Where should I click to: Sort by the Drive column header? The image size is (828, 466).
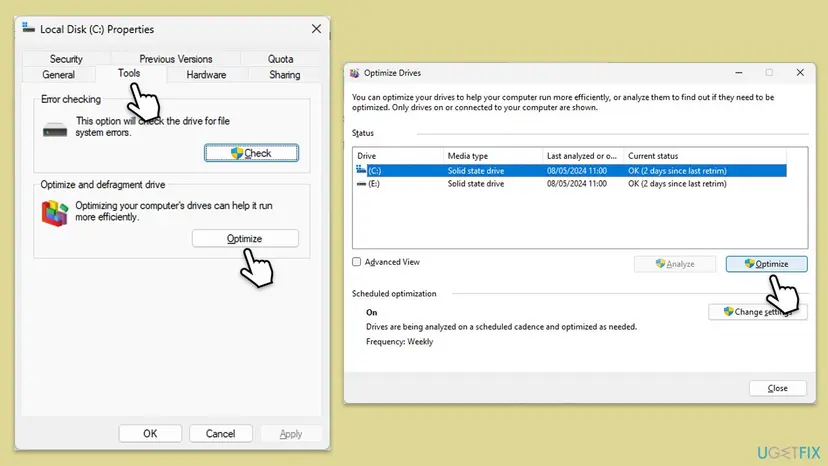coord(398,156)
